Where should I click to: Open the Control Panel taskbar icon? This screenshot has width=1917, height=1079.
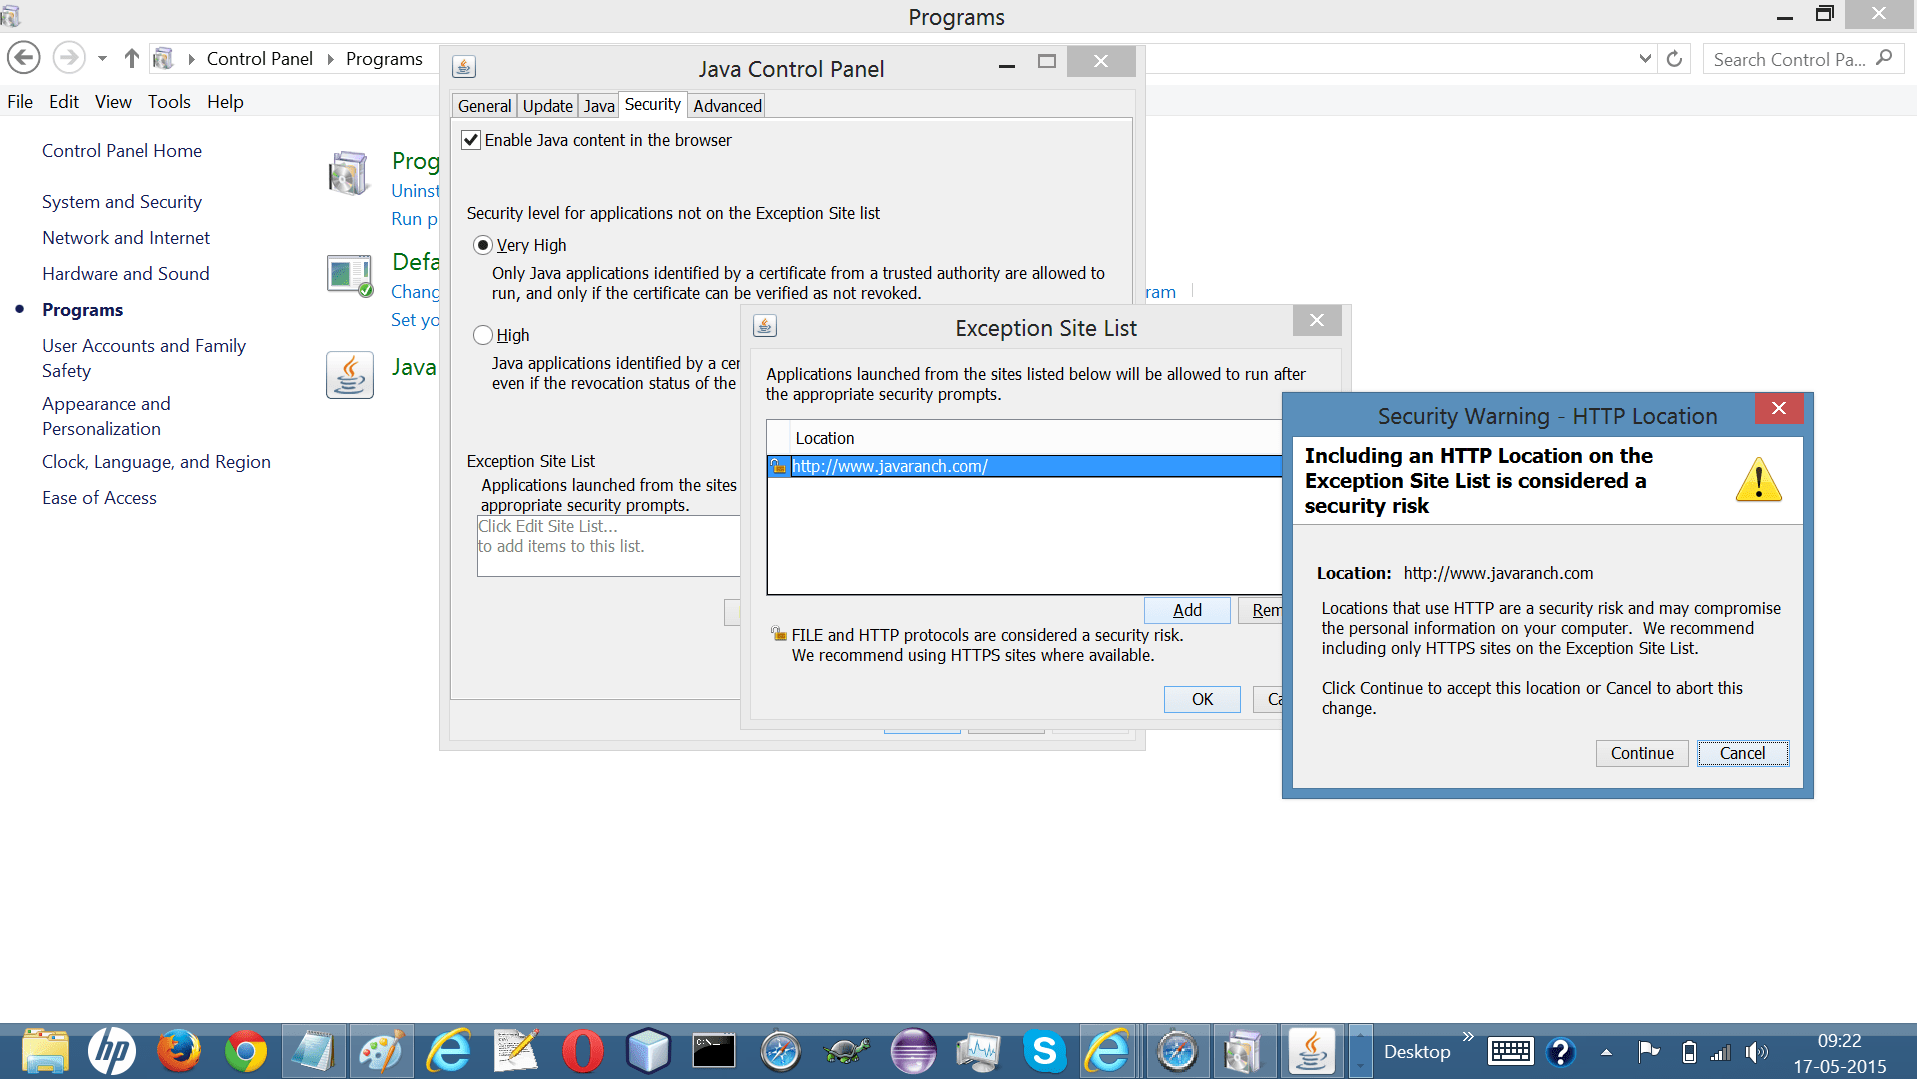click(x=1243, y=1051)
